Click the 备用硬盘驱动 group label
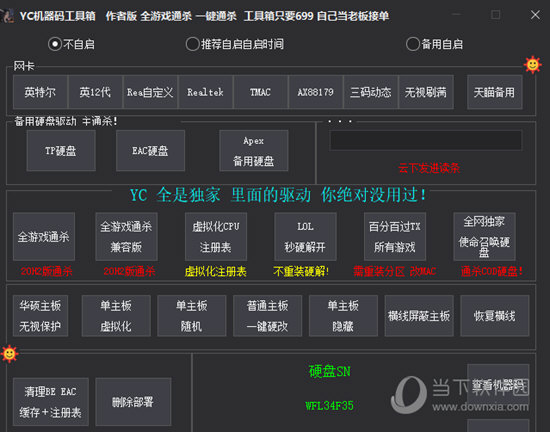The image size is (550, 432). click(x=66, y=121)
